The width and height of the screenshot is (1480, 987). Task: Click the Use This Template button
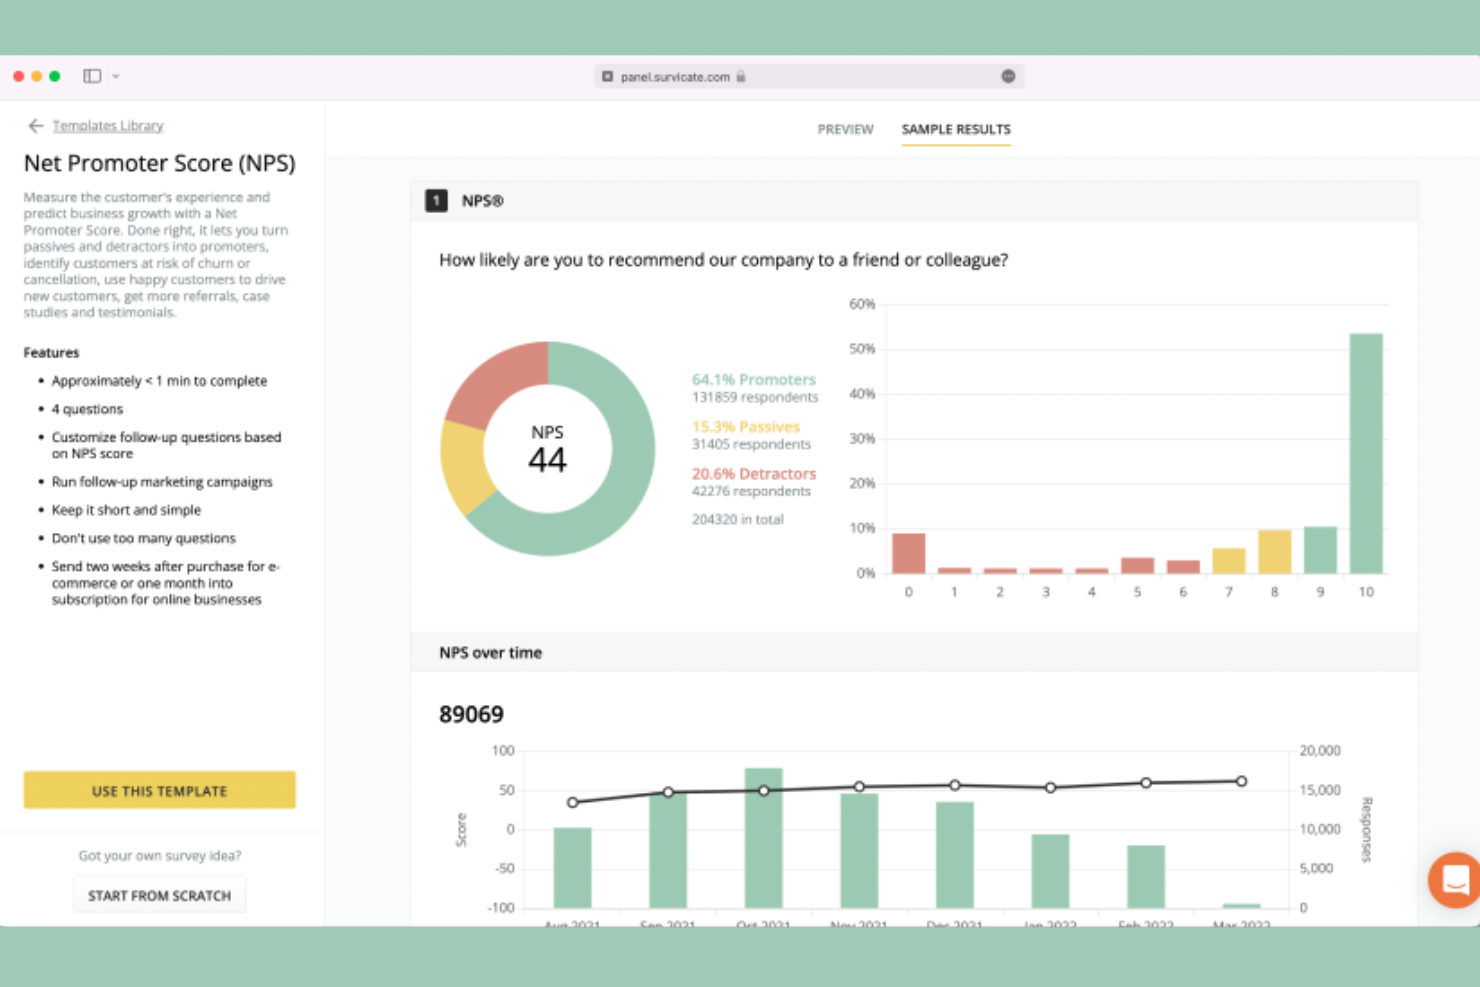(x=159, y=790)
